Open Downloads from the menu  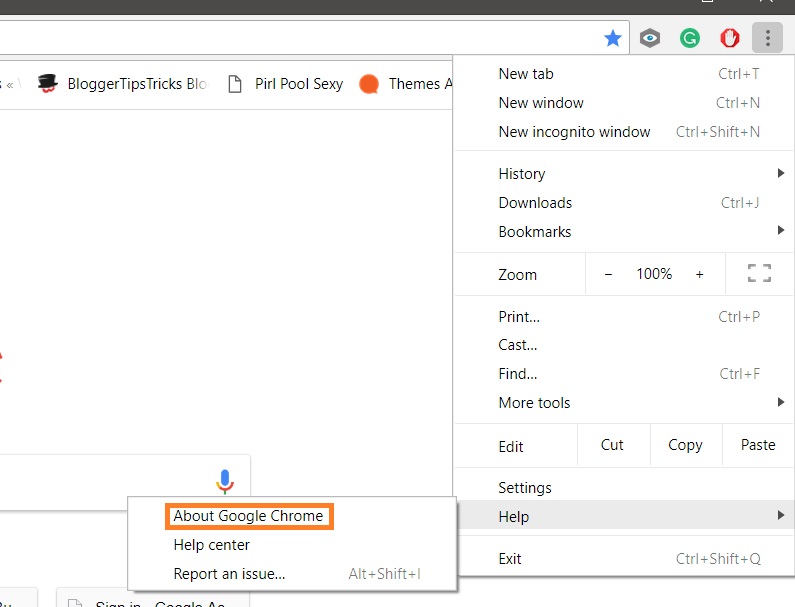pos(624,203)
